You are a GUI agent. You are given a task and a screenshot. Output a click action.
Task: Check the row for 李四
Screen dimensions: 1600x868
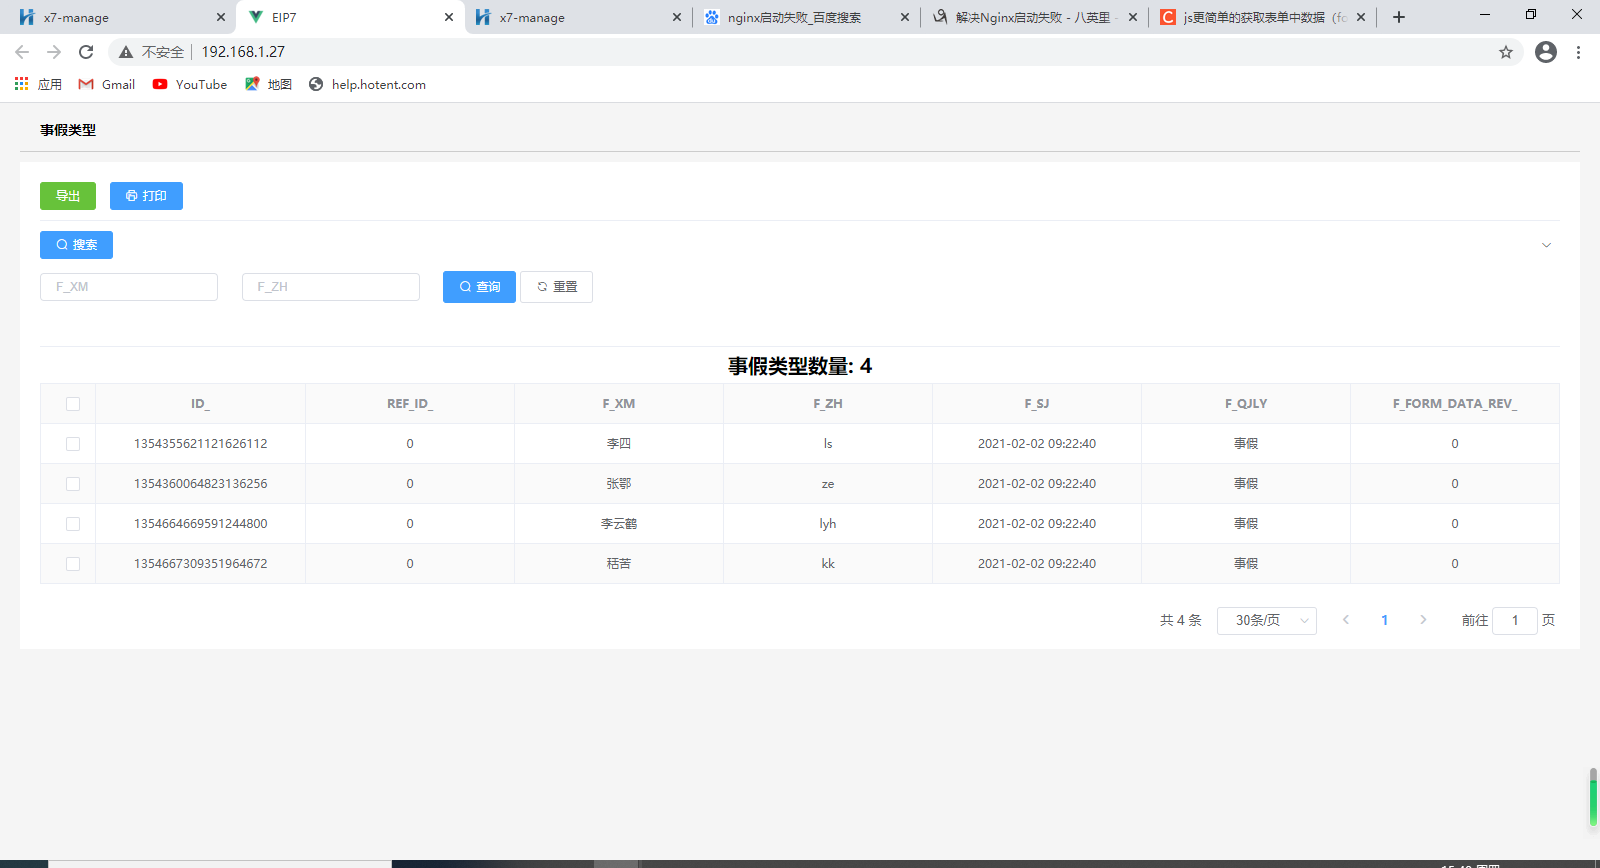pos(73,444)
